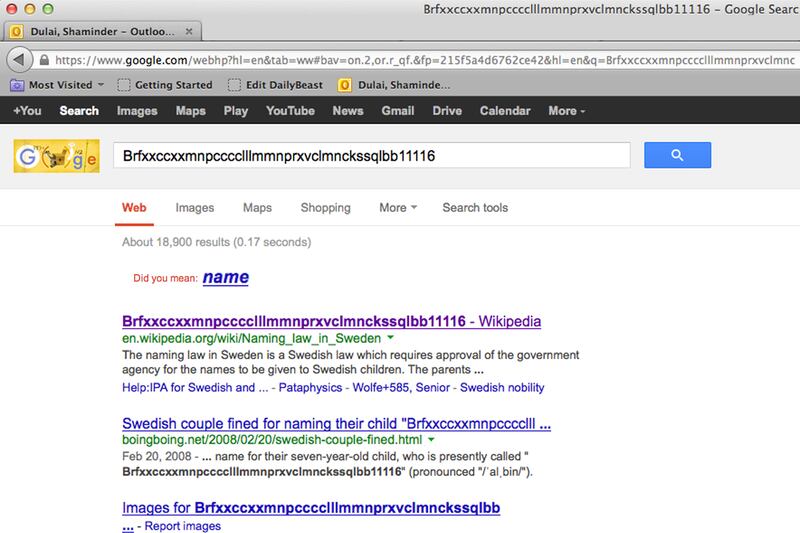This screenshot has height=533, width=800.
Task: Open Maps in the black Google bar
Action: pos(190,111)
